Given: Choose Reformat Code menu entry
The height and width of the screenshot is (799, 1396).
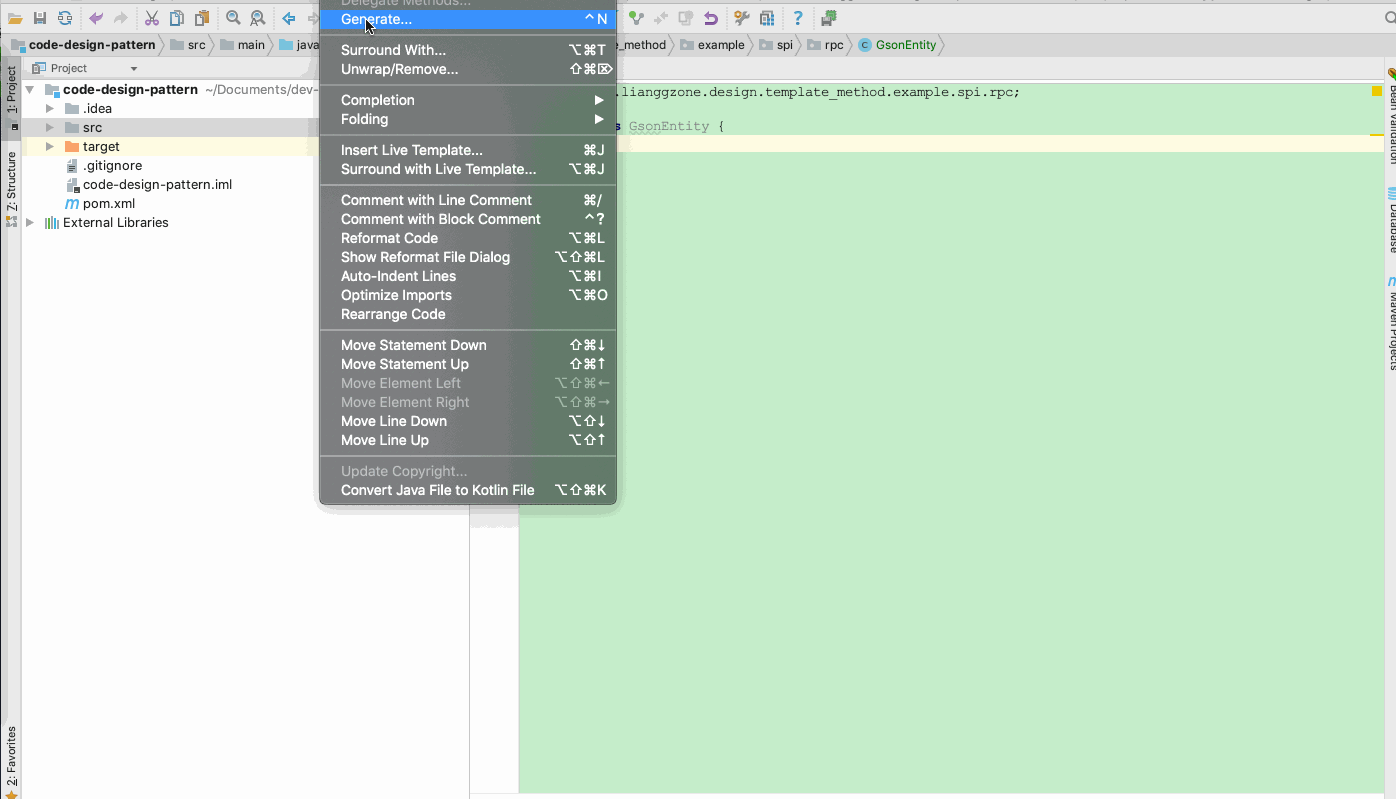Looking at the screenshot, I should coord(389,238).
